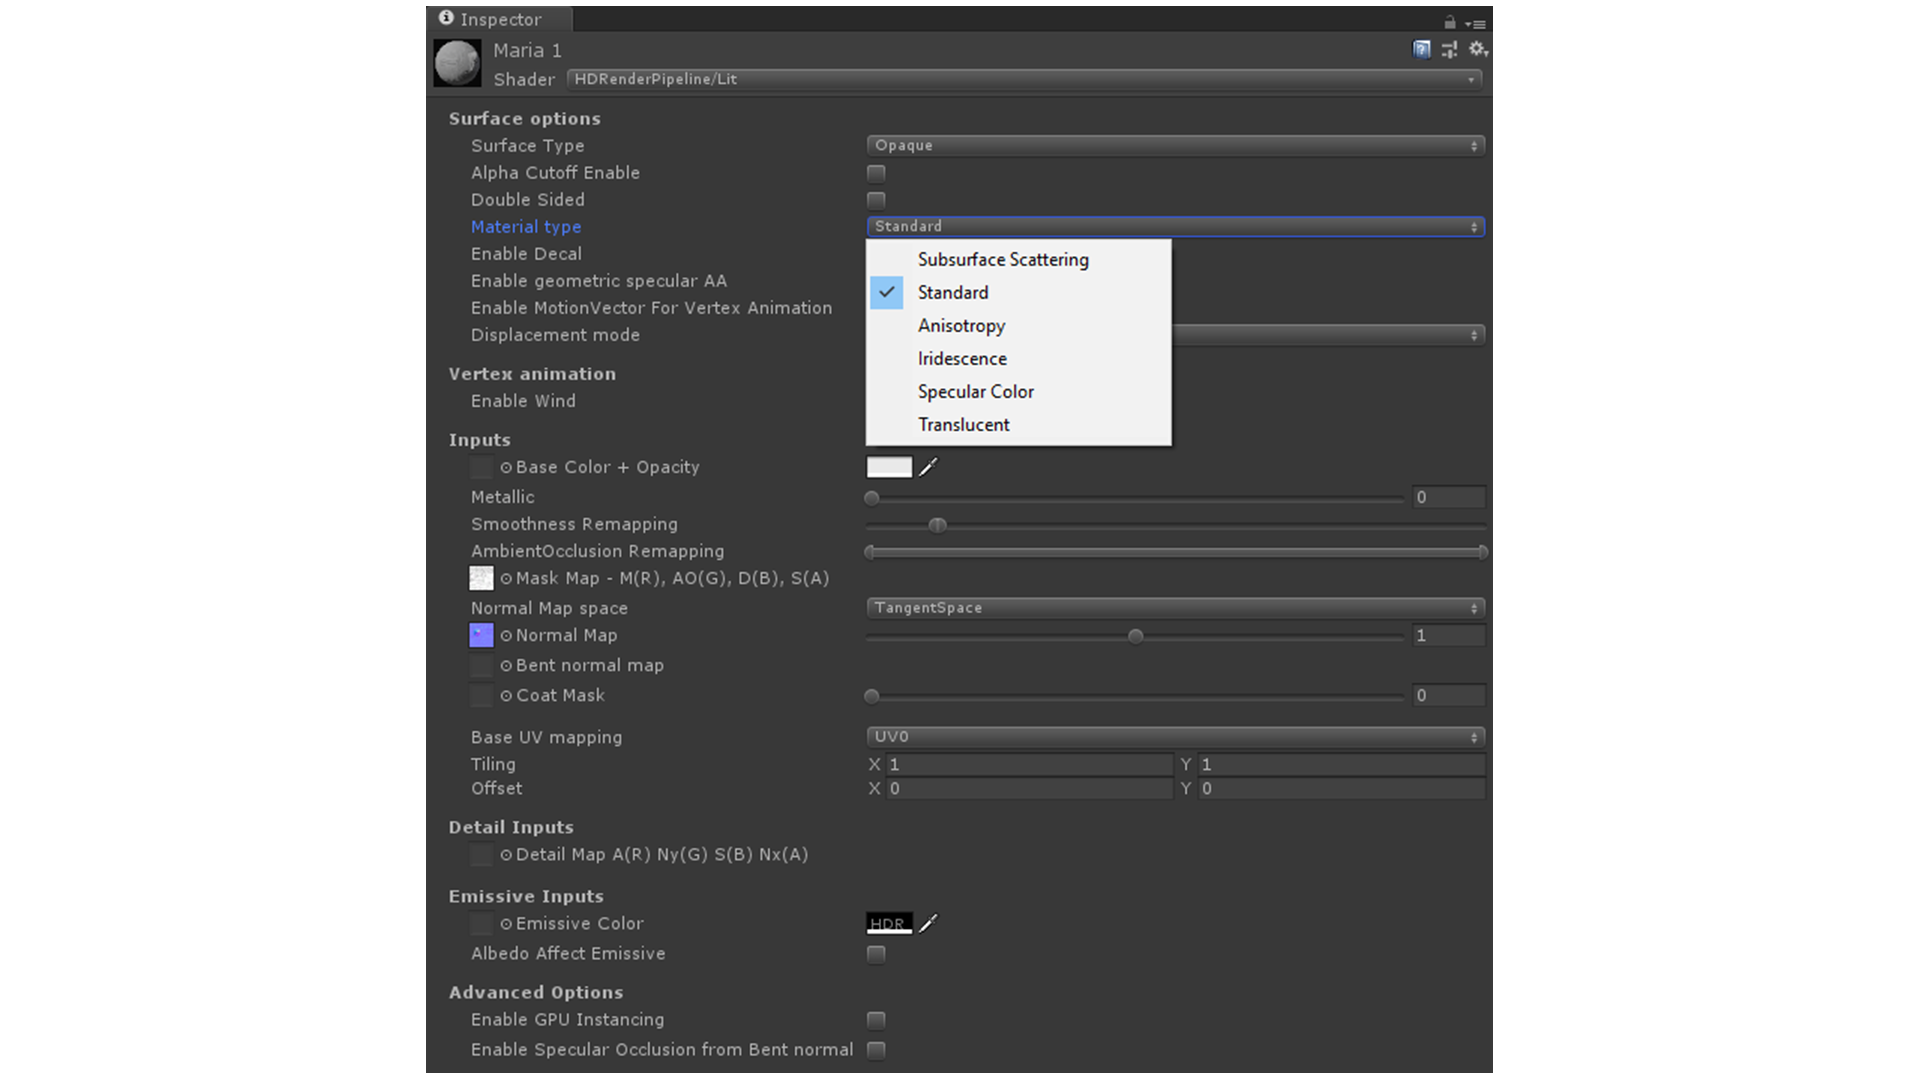The image size is (1920, 1080).
Task: Collapse the Material type Standard dropdown
Action: tap(1175, 226)
